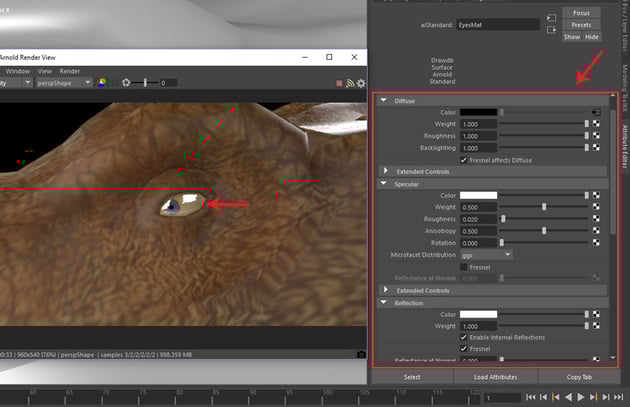Toggle Fresnel affects Diffuse checkbox

tap(463, 160)
